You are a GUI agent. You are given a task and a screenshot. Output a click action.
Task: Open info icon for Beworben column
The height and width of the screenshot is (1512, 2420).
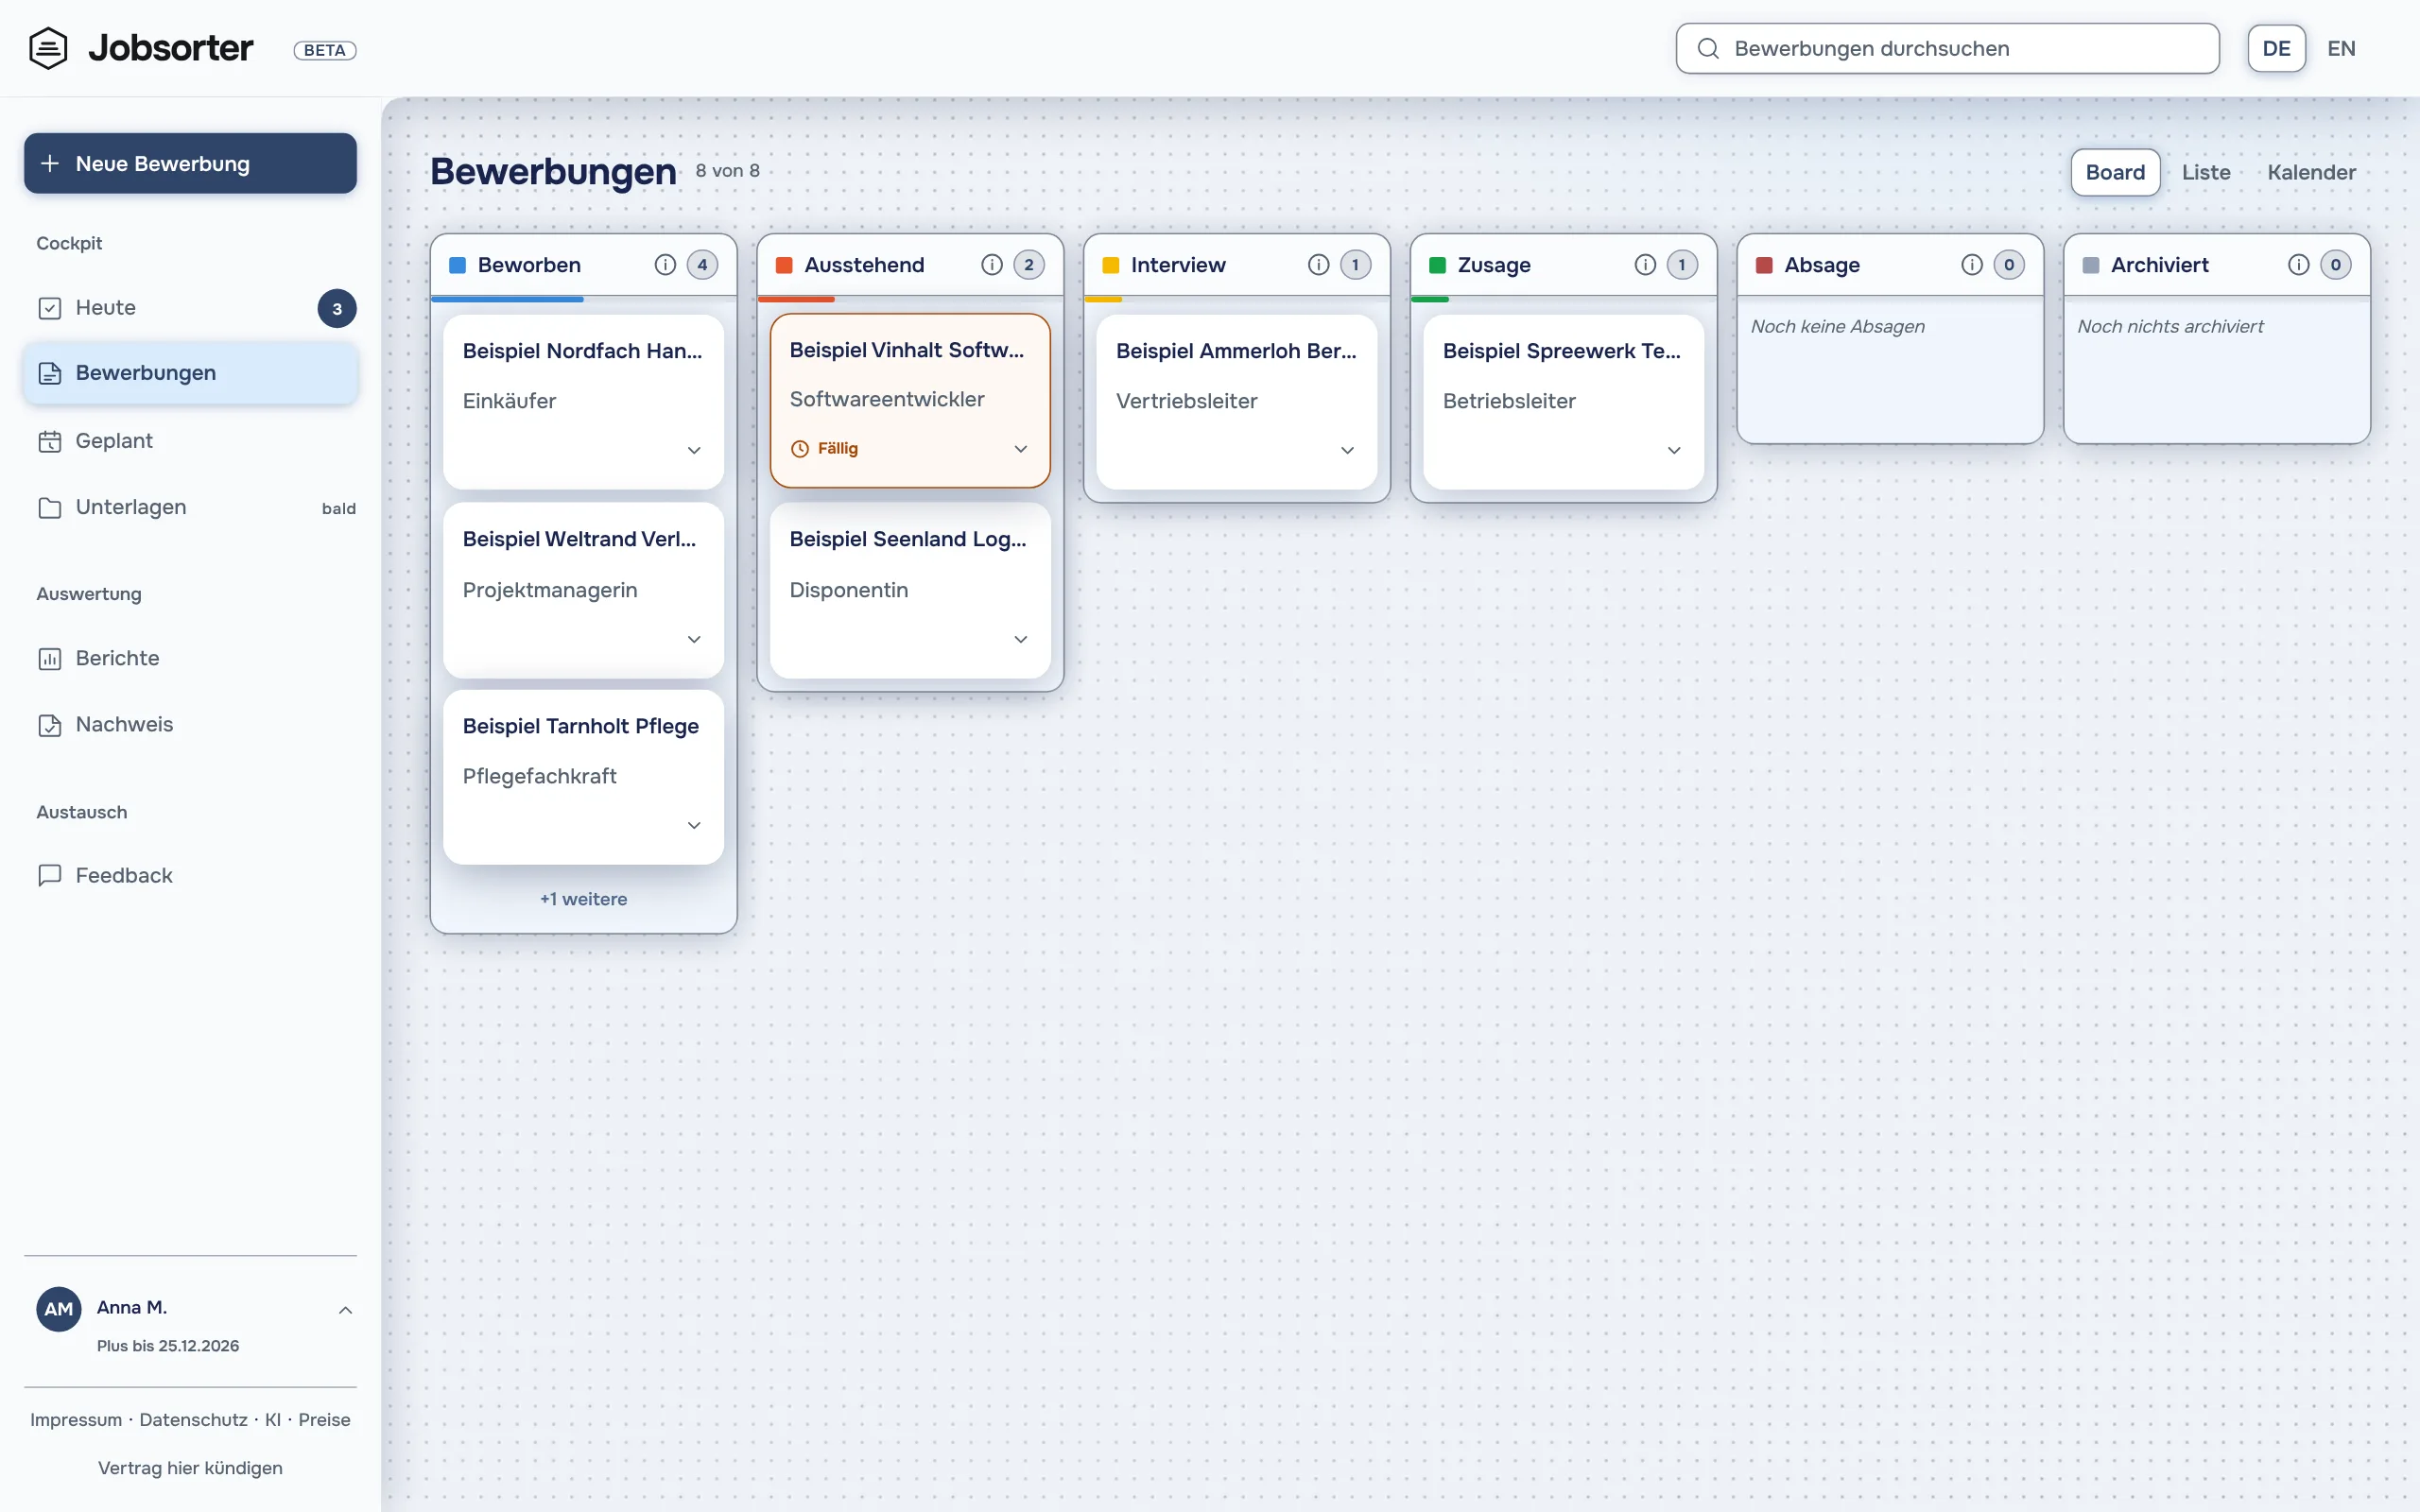pos(665,264)
